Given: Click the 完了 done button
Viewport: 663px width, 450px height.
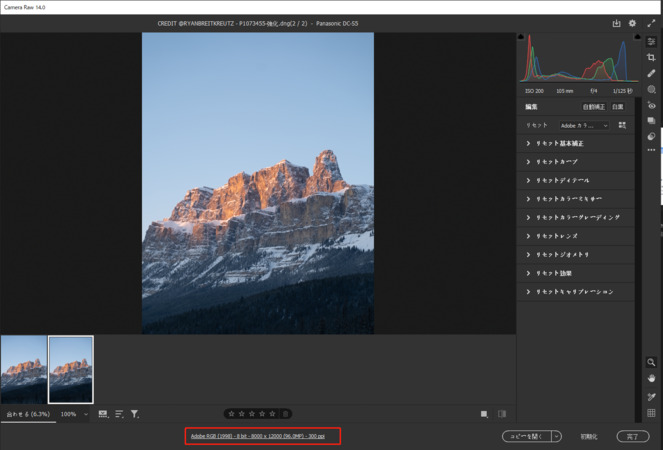Looking at the screenshot, I should coord(632,437).
